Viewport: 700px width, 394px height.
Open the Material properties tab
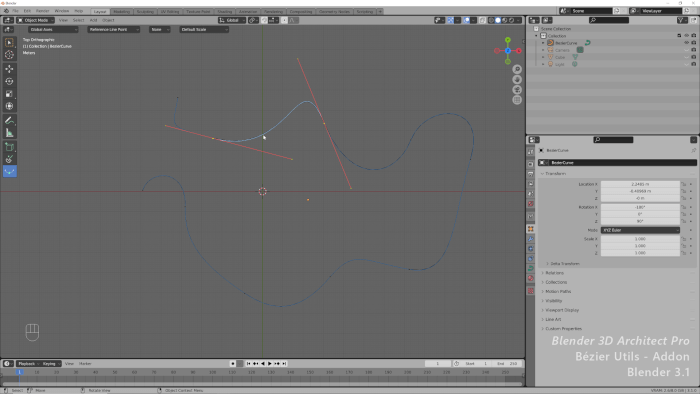(530, 278)
